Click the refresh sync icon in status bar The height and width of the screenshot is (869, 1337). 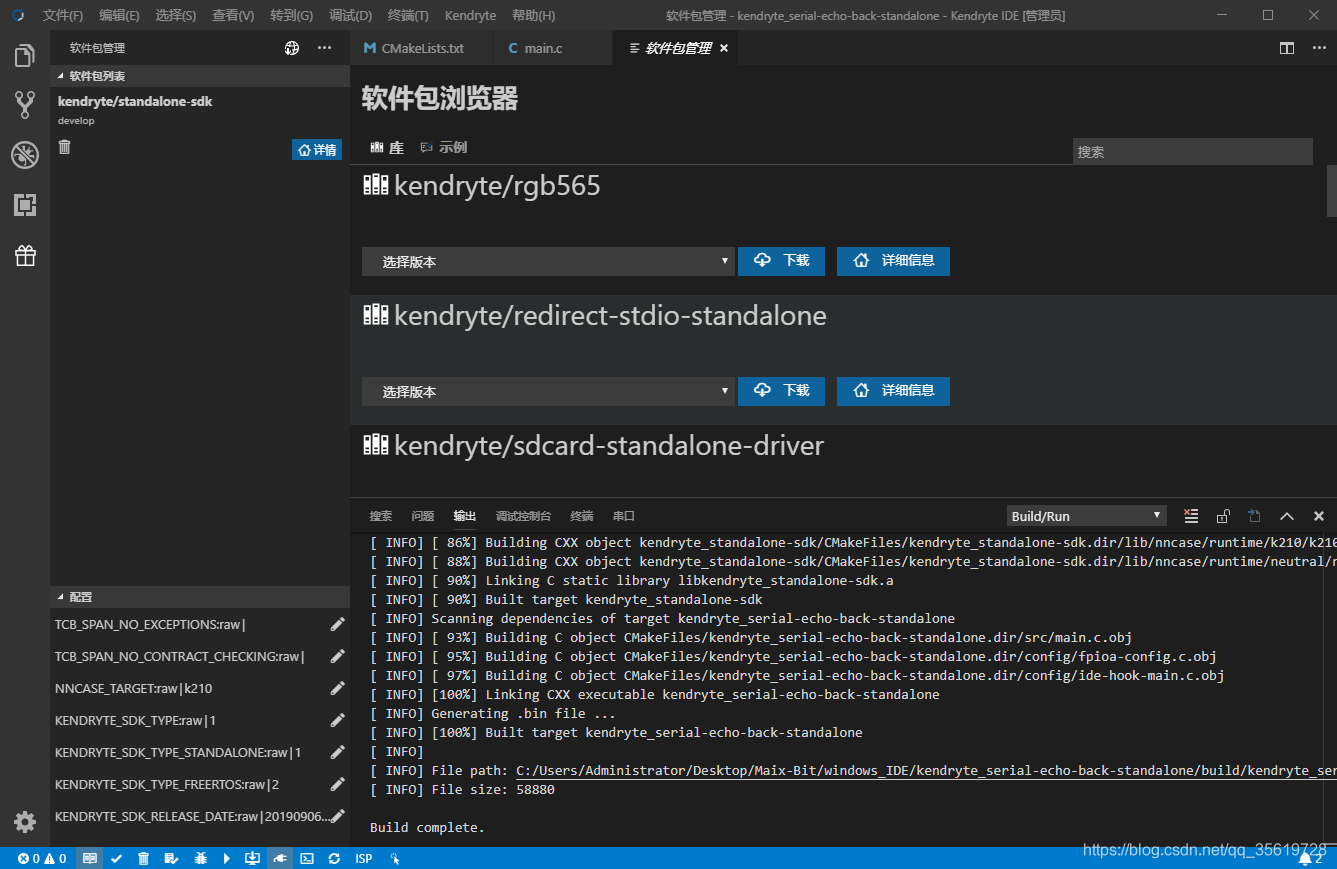334,858
